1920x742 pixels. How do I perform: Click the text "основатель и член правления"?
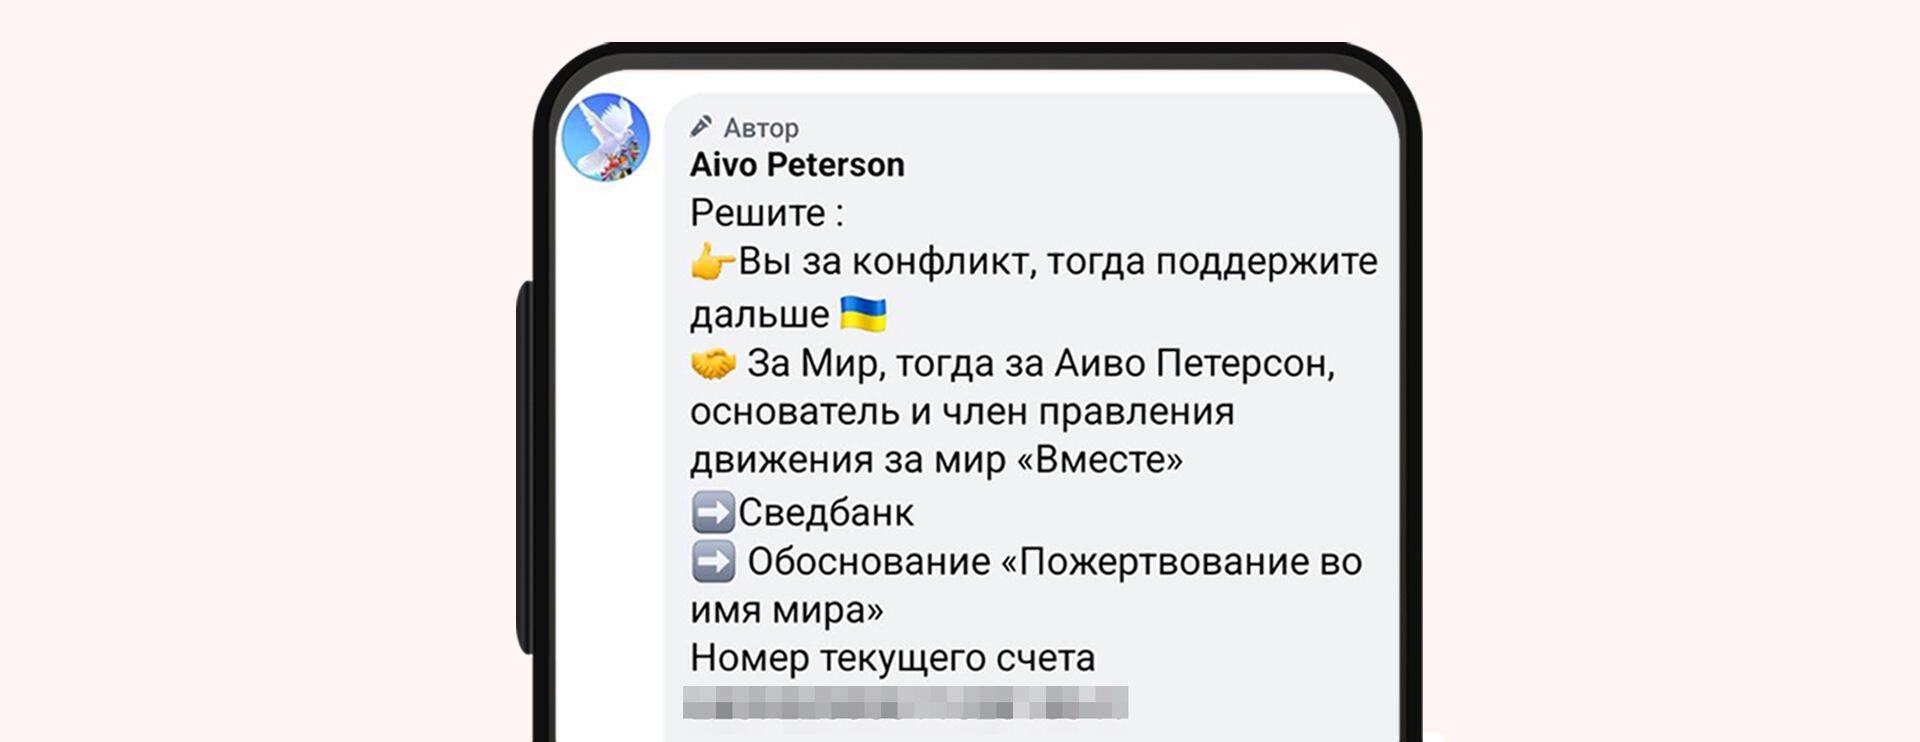(x=962, y=412)
